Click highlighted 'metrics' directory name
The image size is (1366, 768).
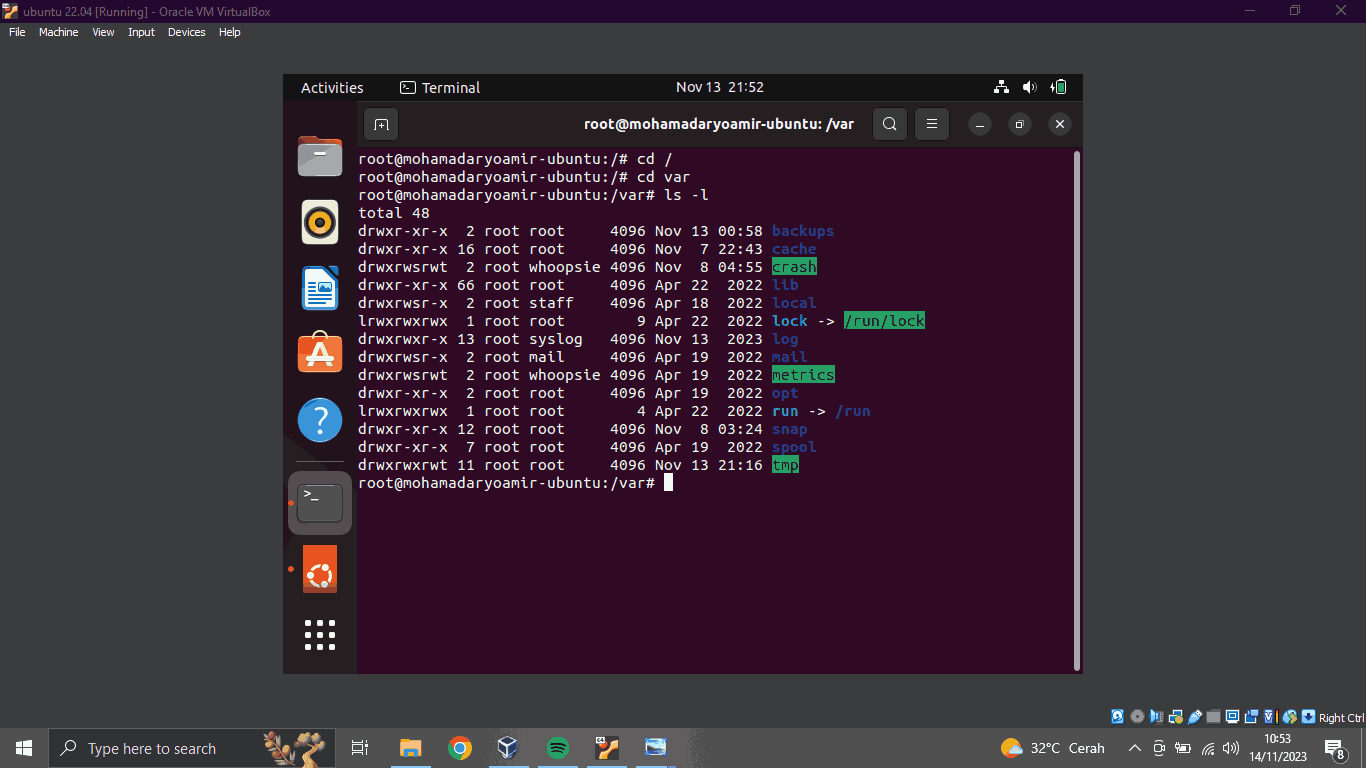click(803, 375)
